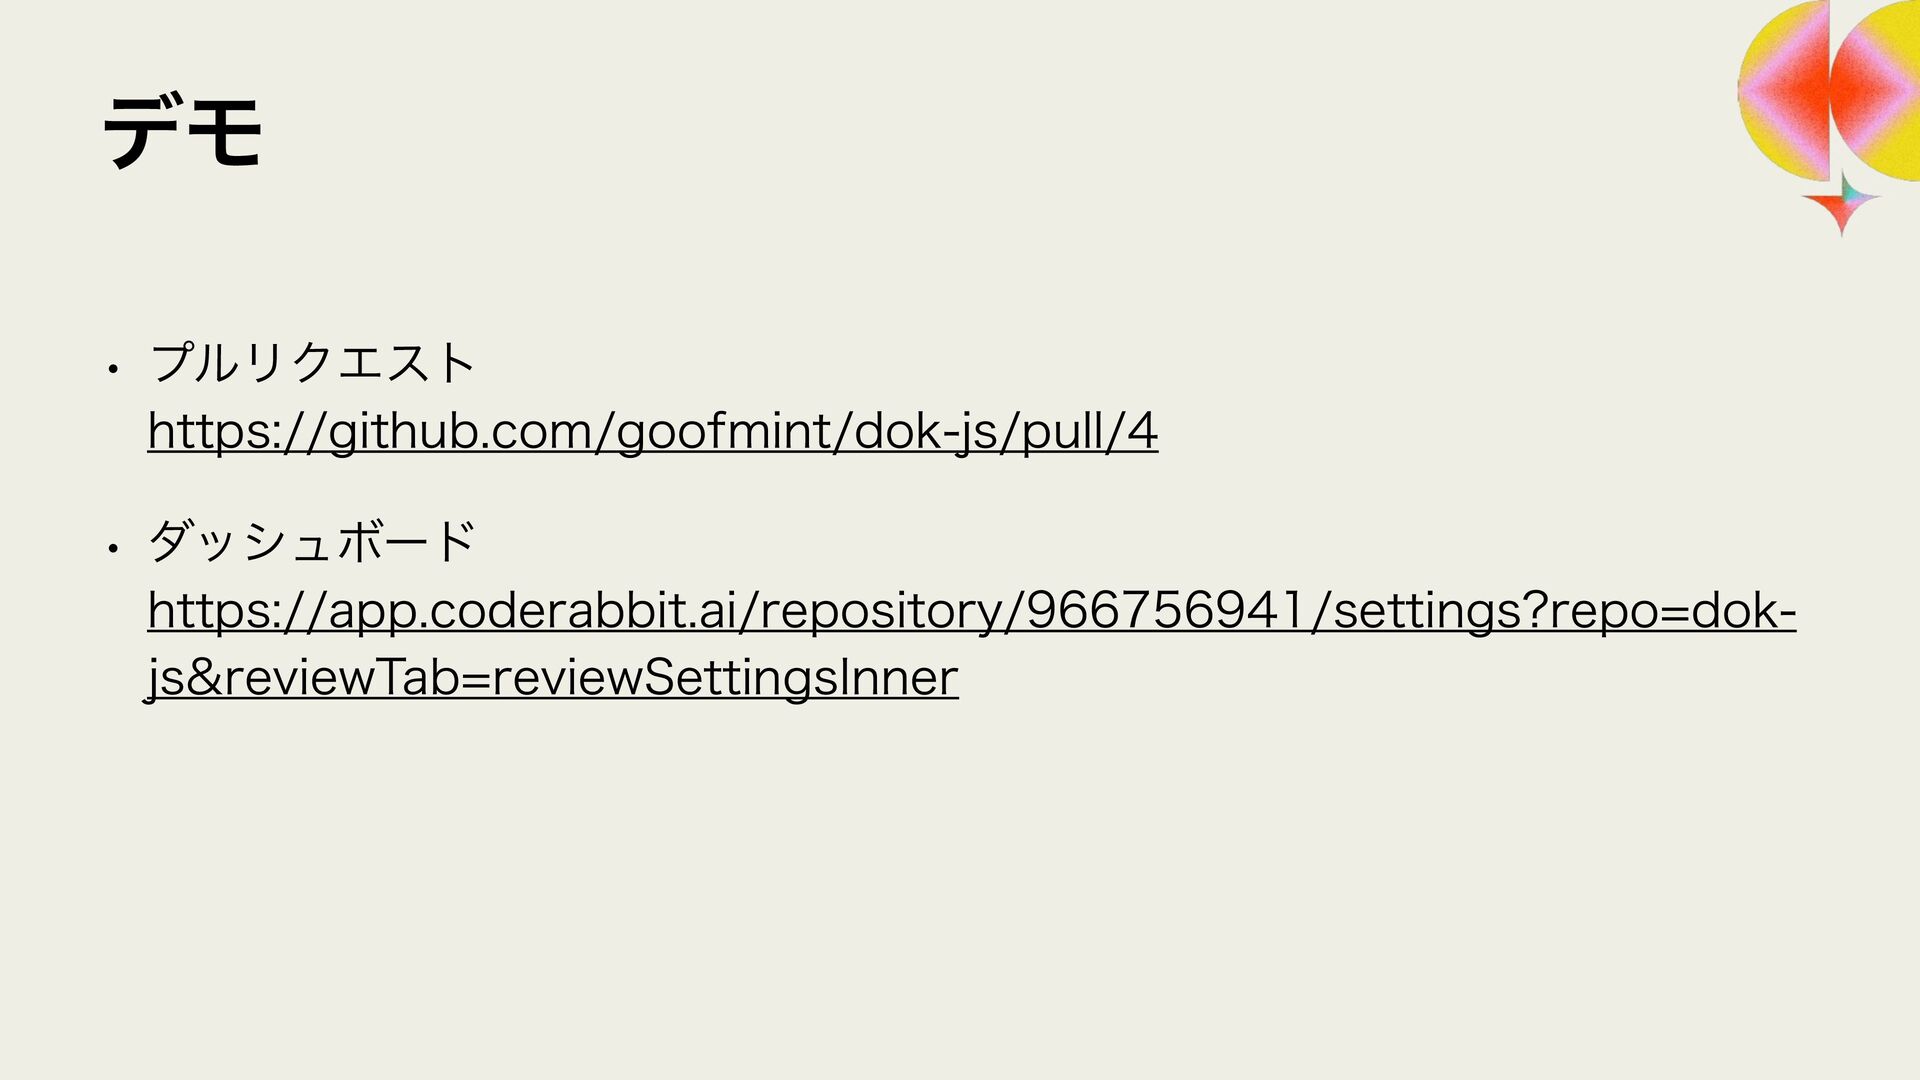The image size is (1920, 1080).
Task: Open the app.coderabbit.ai repository settings link
Action: (971, 612)
